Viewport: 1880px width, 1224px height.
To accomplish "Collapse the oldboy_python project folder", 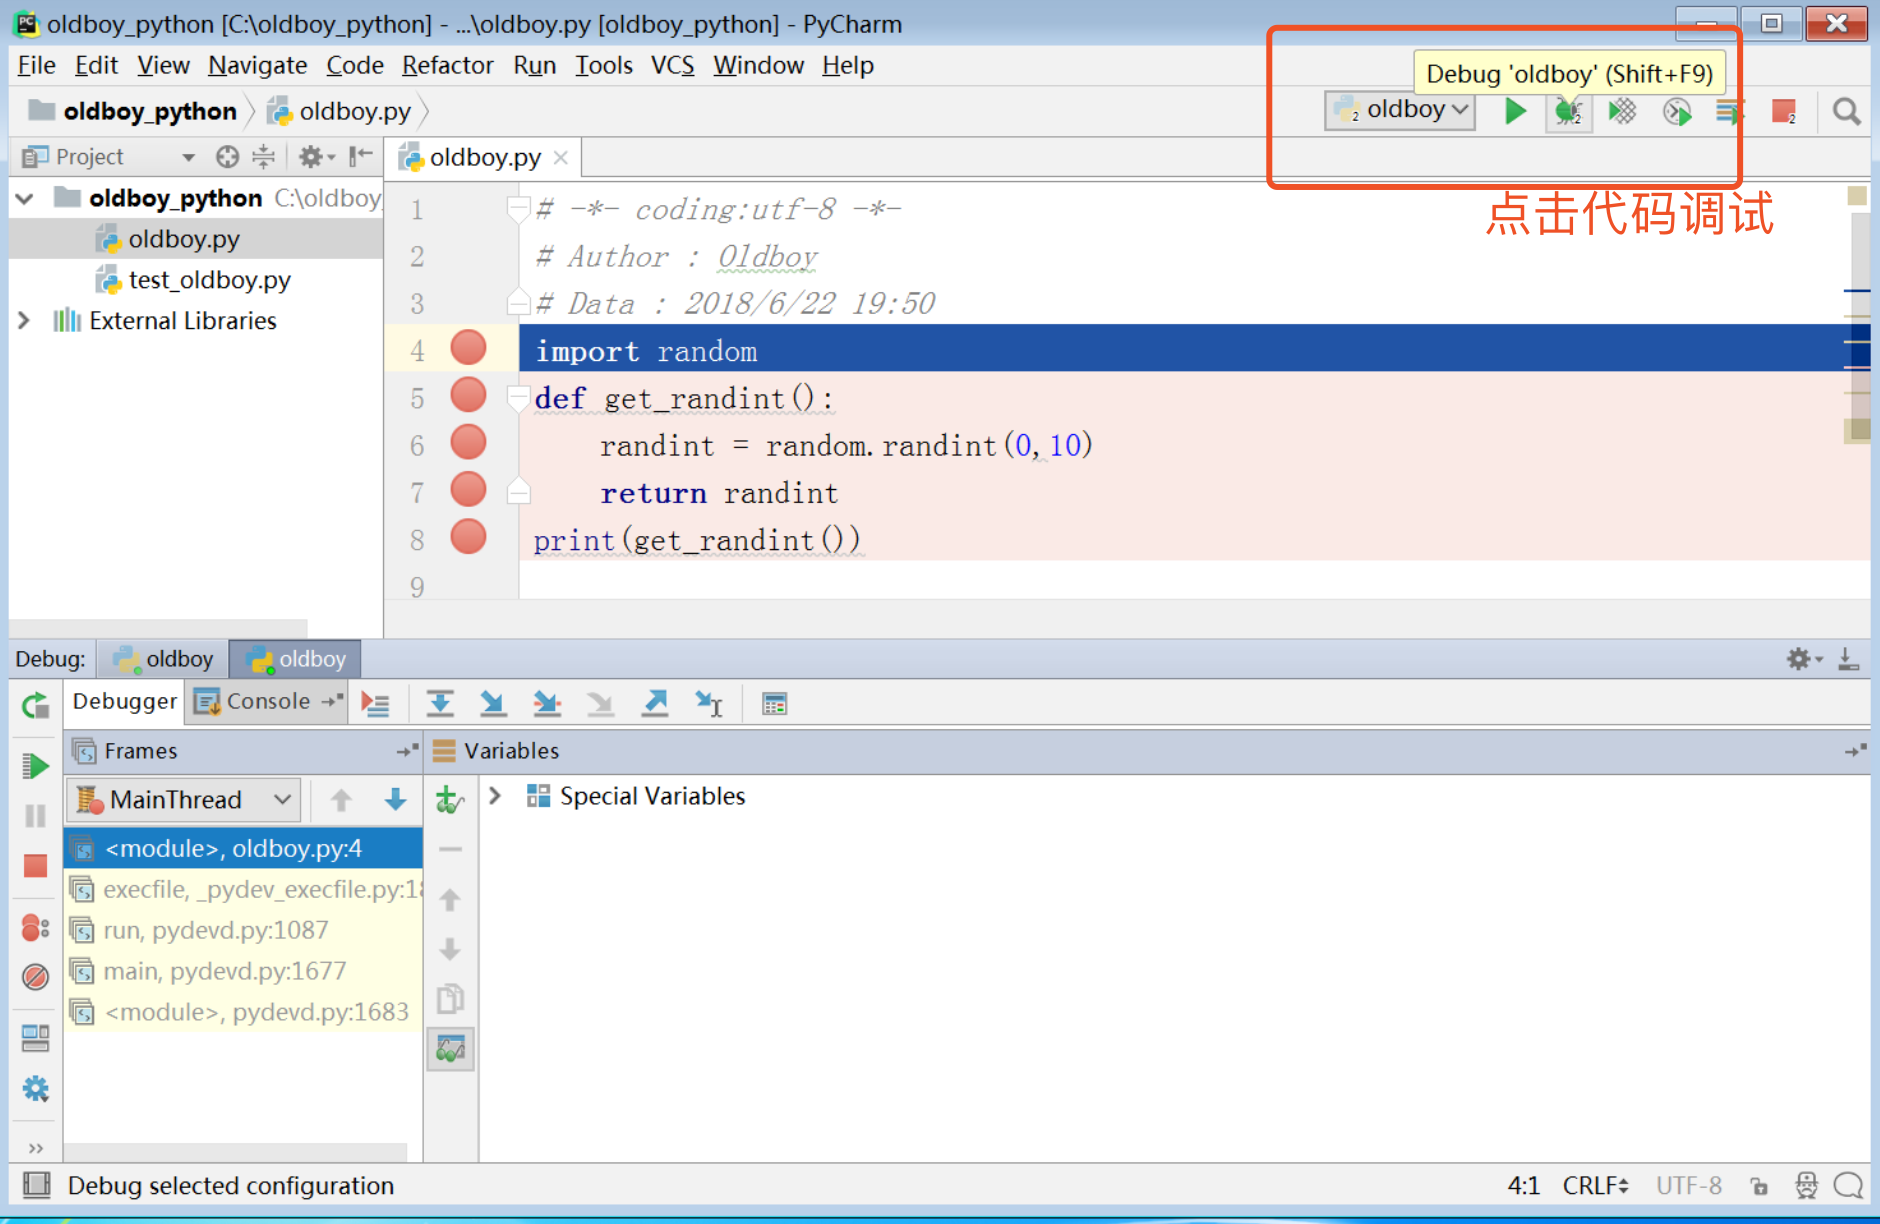I will (25, 198).
